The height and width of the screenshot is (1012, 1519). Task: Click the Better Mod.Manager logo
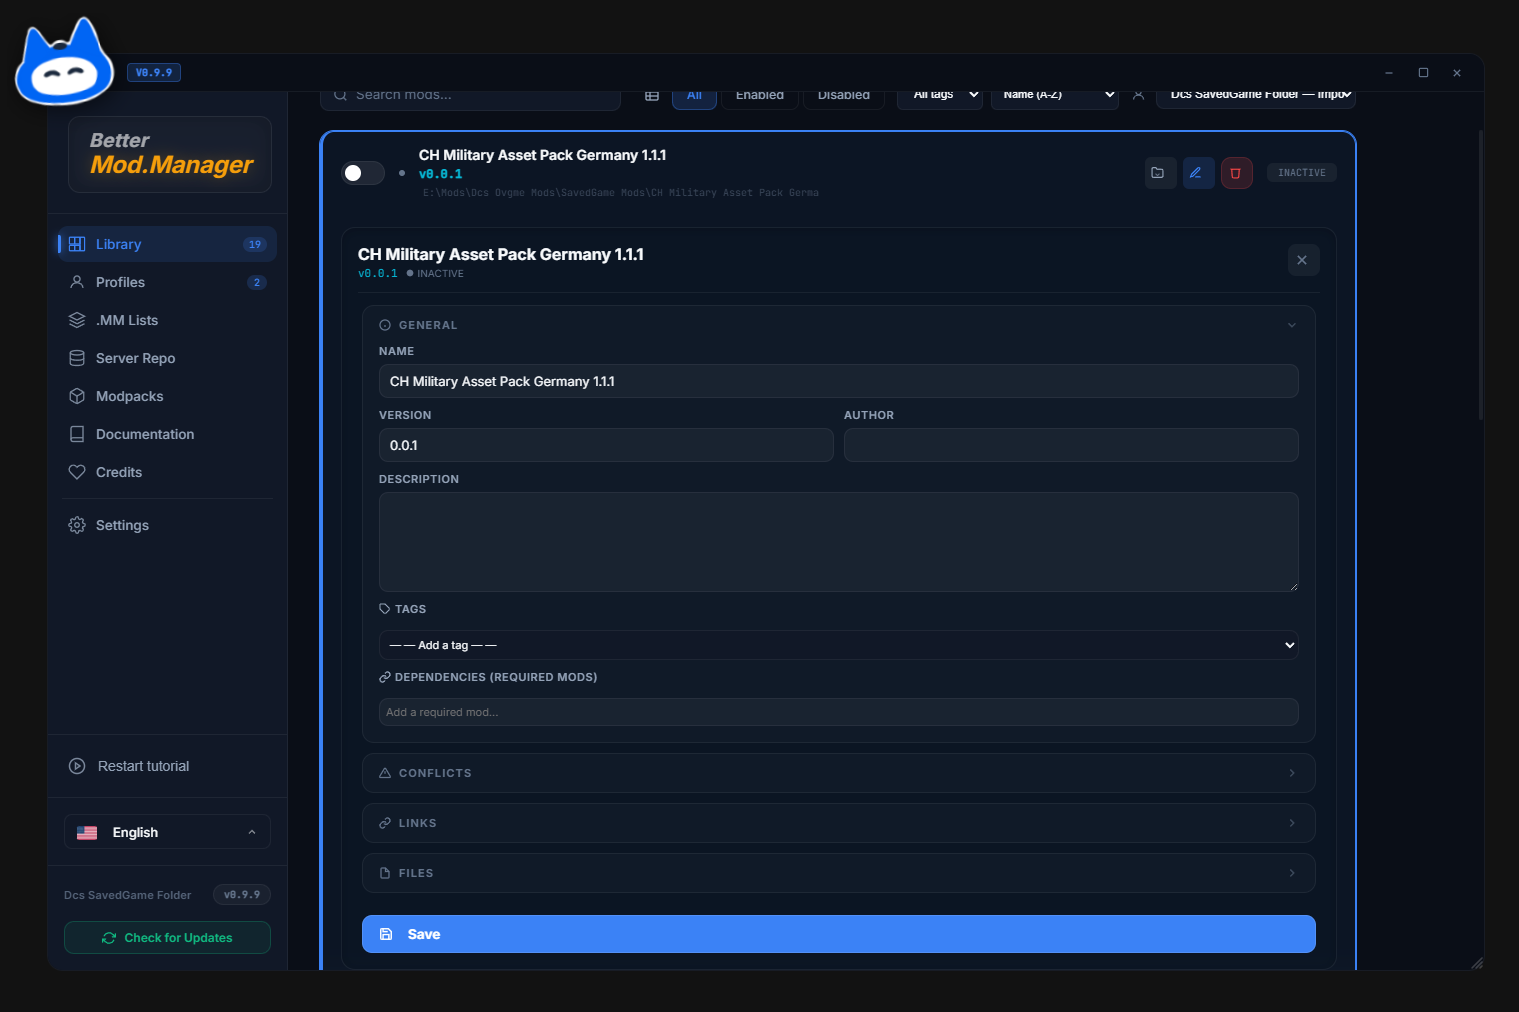pos(170,154)
